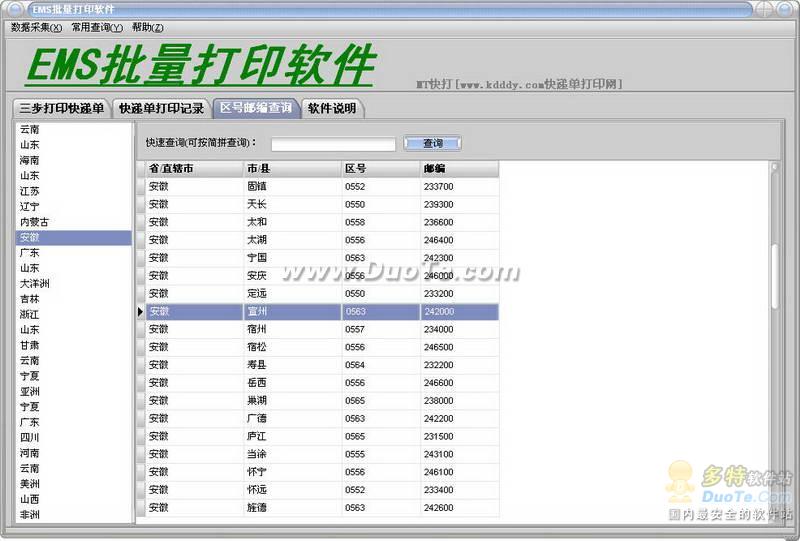Click the 定远 city cell
This screenshot has width=800, height=541.
pyautogui.click(x=292, y=293)
